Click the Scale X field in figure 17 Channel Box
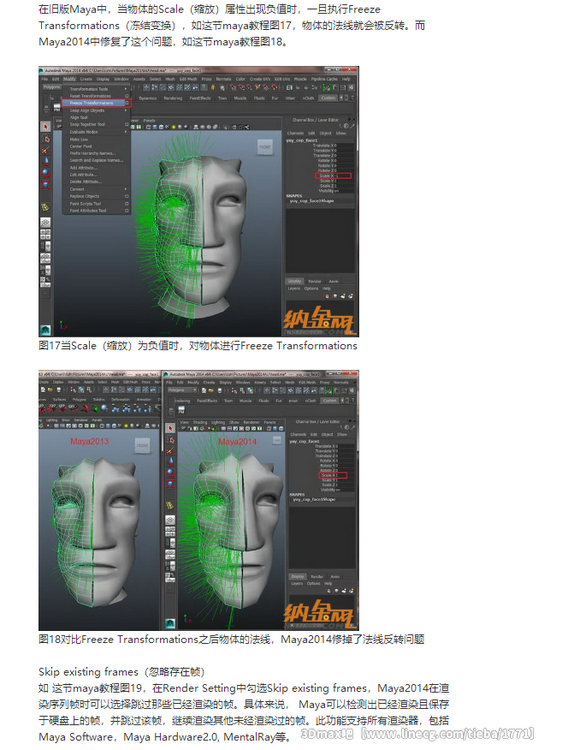 (334, 176)
